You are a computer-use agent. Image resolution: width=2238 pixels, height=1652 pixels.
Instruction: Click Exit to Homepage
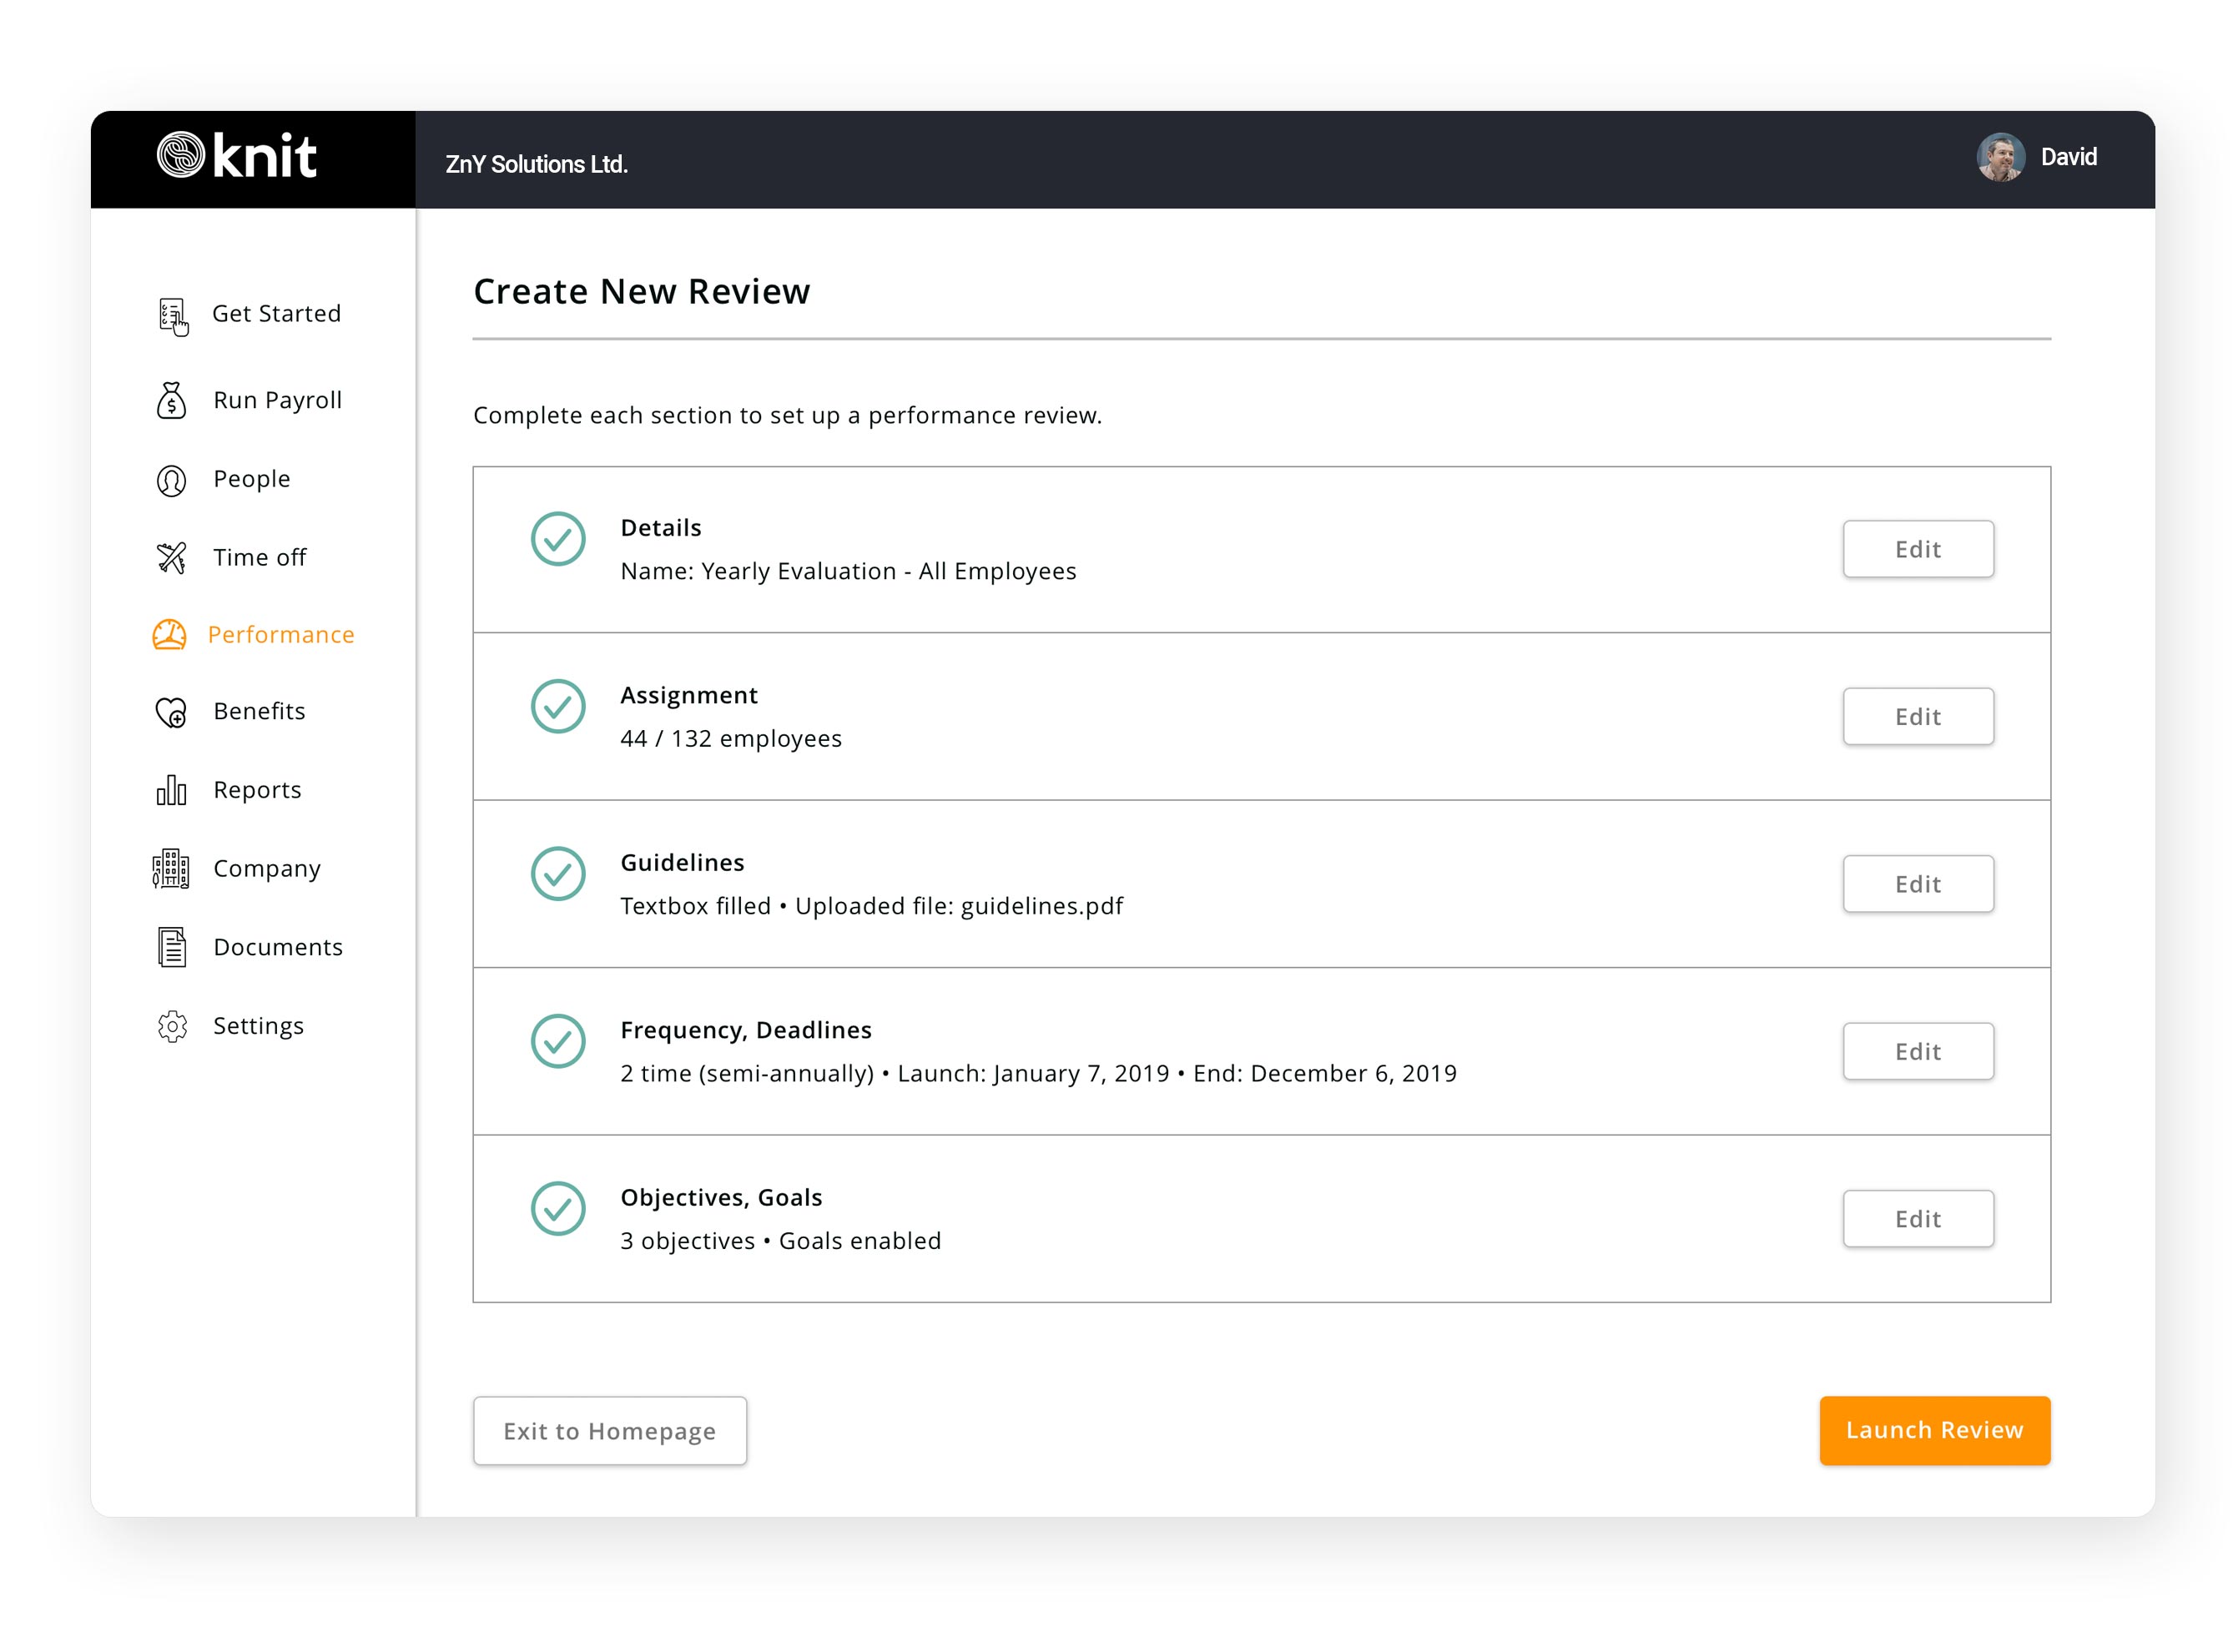point(609,1430)
